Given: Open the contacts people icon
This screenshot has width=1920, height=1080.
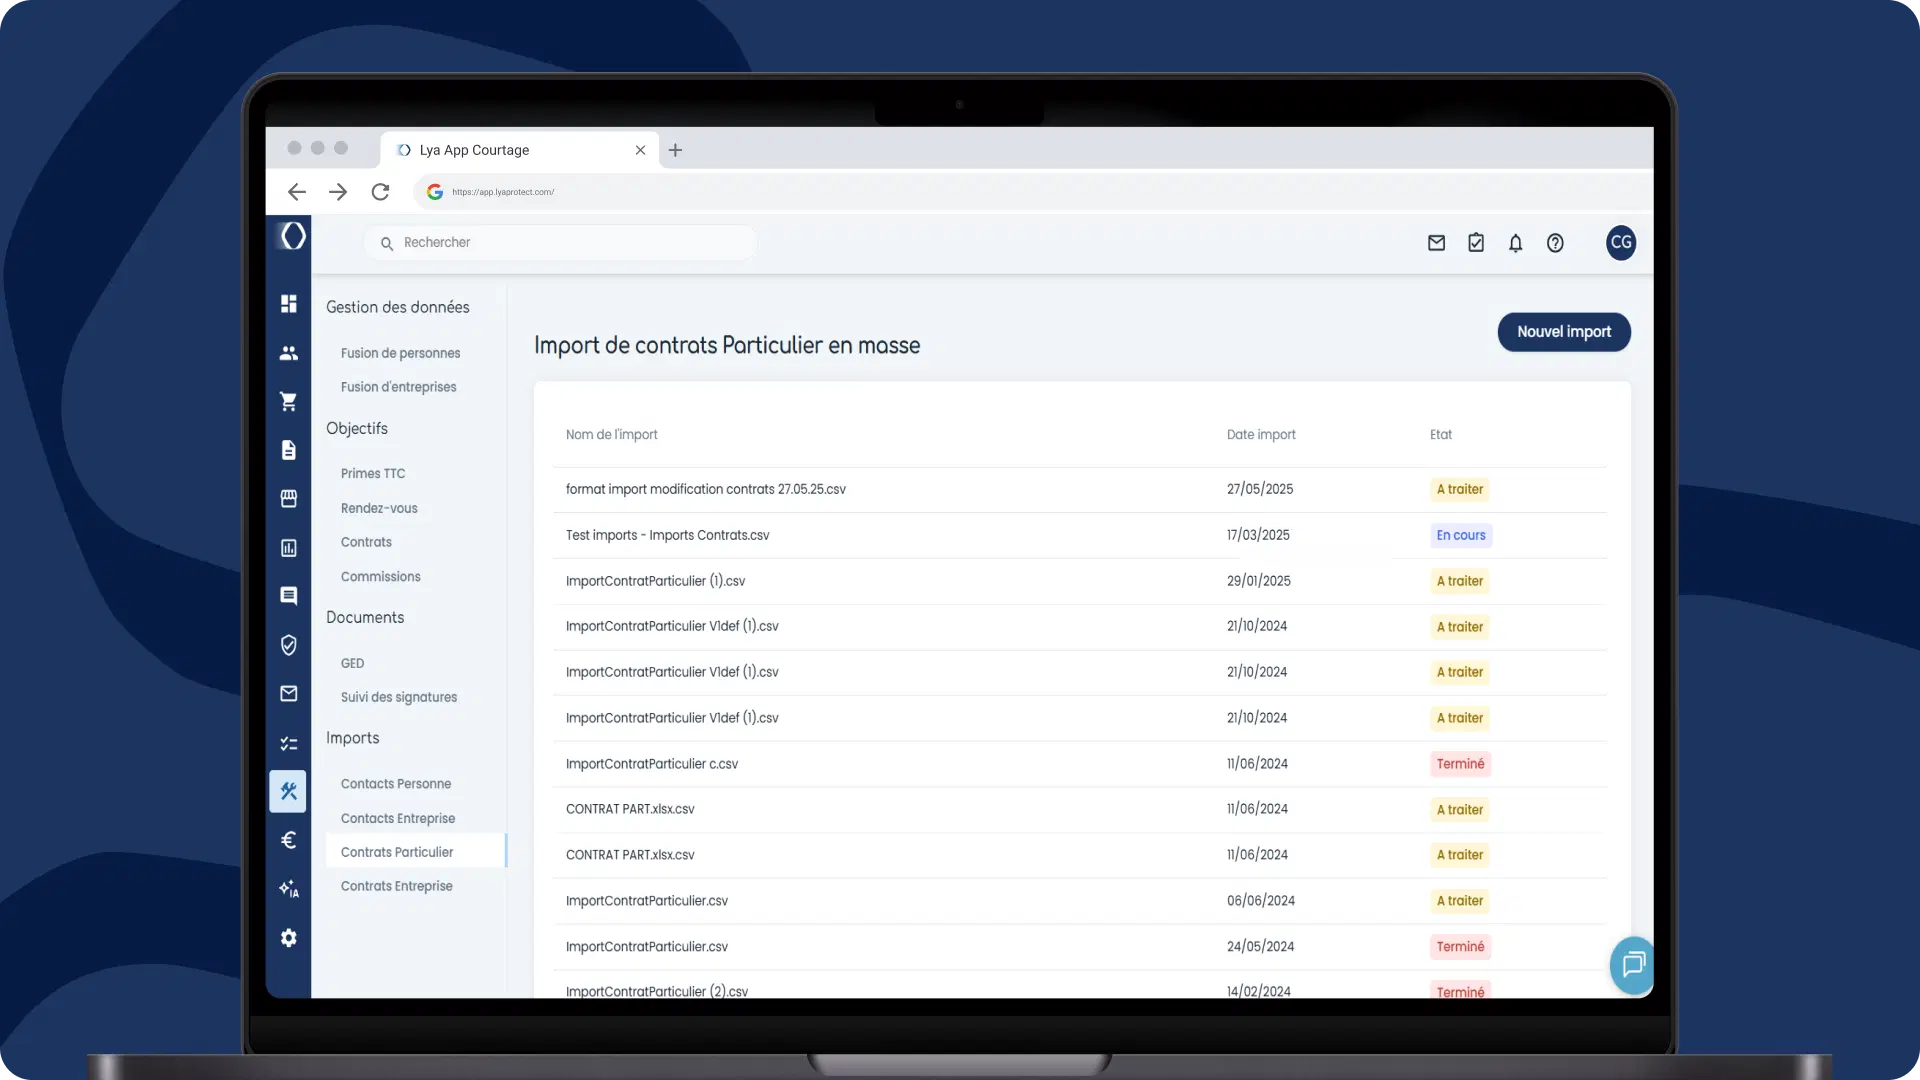Looking at the screenshot, I should coord(289,353).
